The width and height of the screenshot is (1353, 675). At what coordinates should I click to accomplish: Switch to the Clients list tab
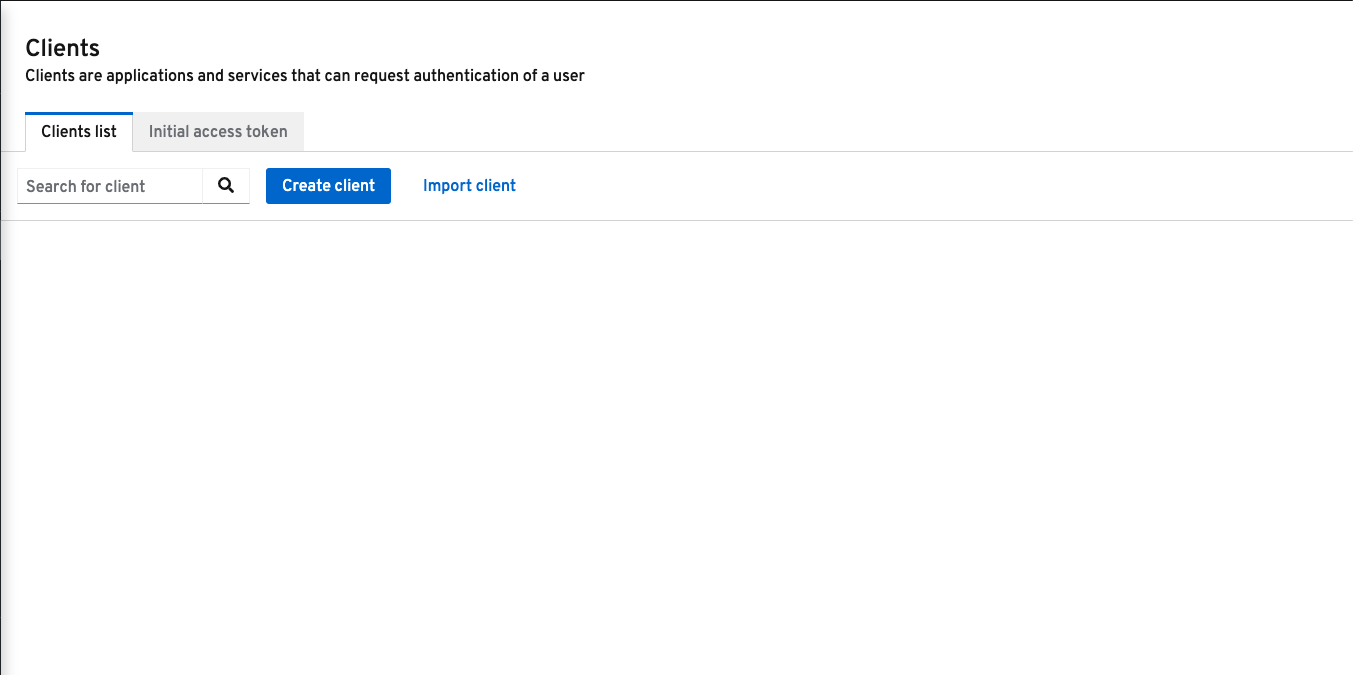79,131
